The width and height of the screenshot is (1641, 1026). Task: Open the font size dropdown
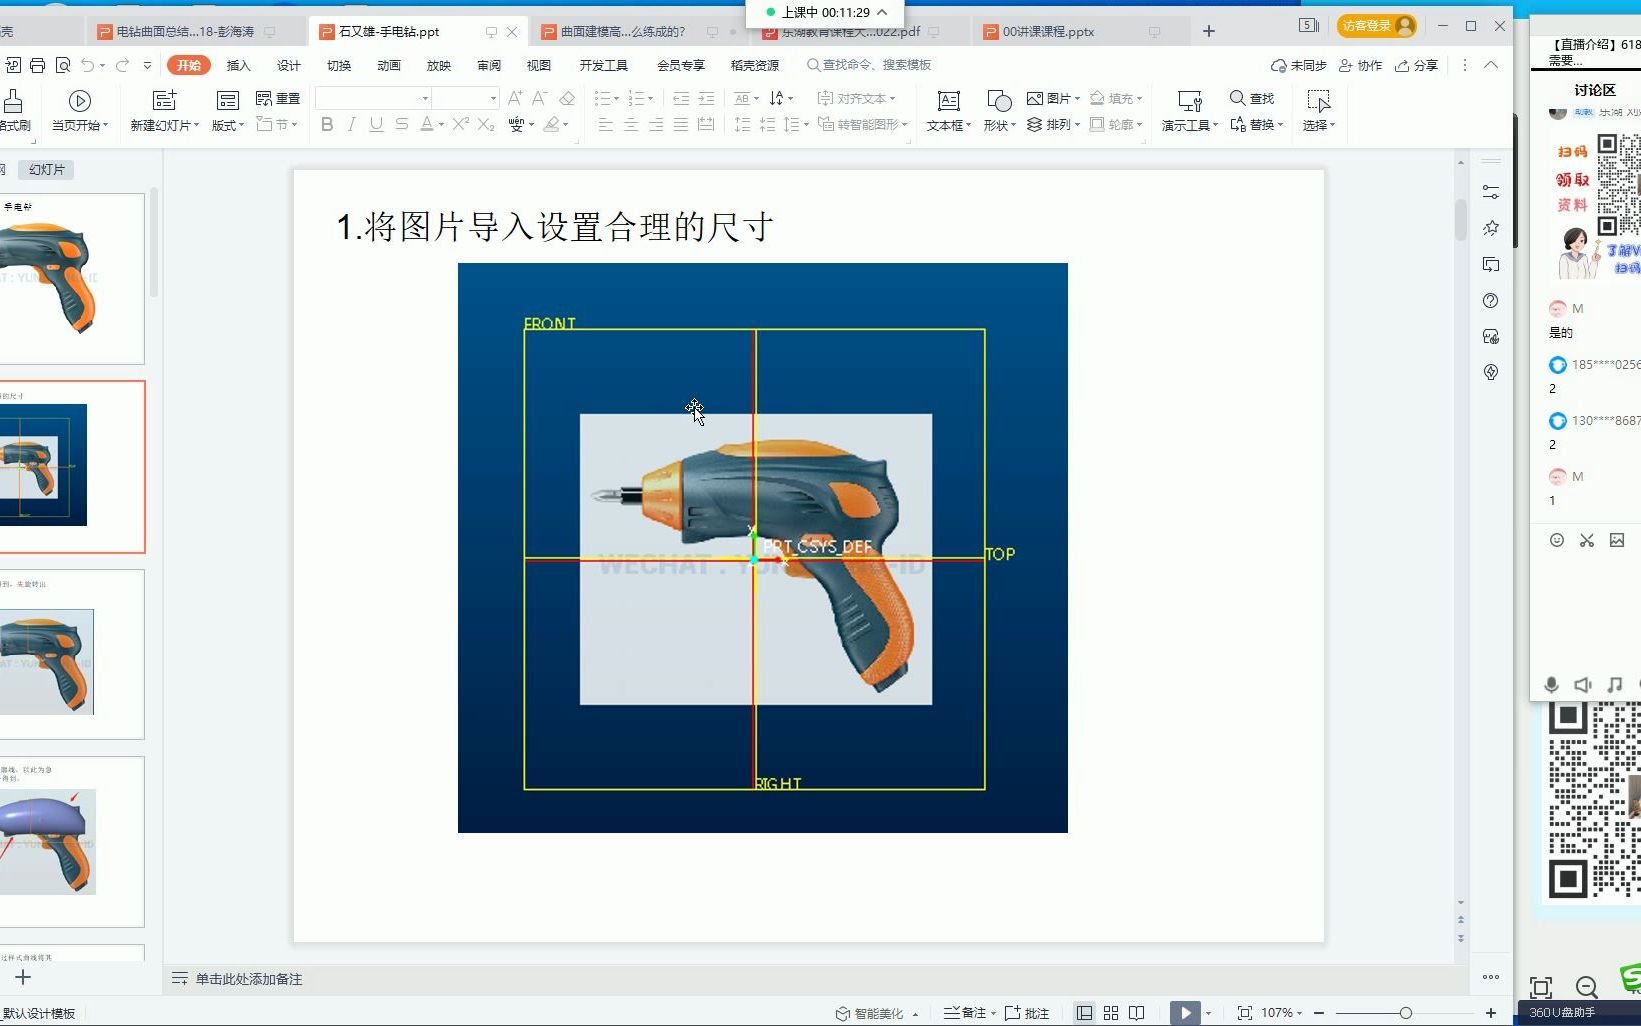pyautogui.click(x=491, y=98)
